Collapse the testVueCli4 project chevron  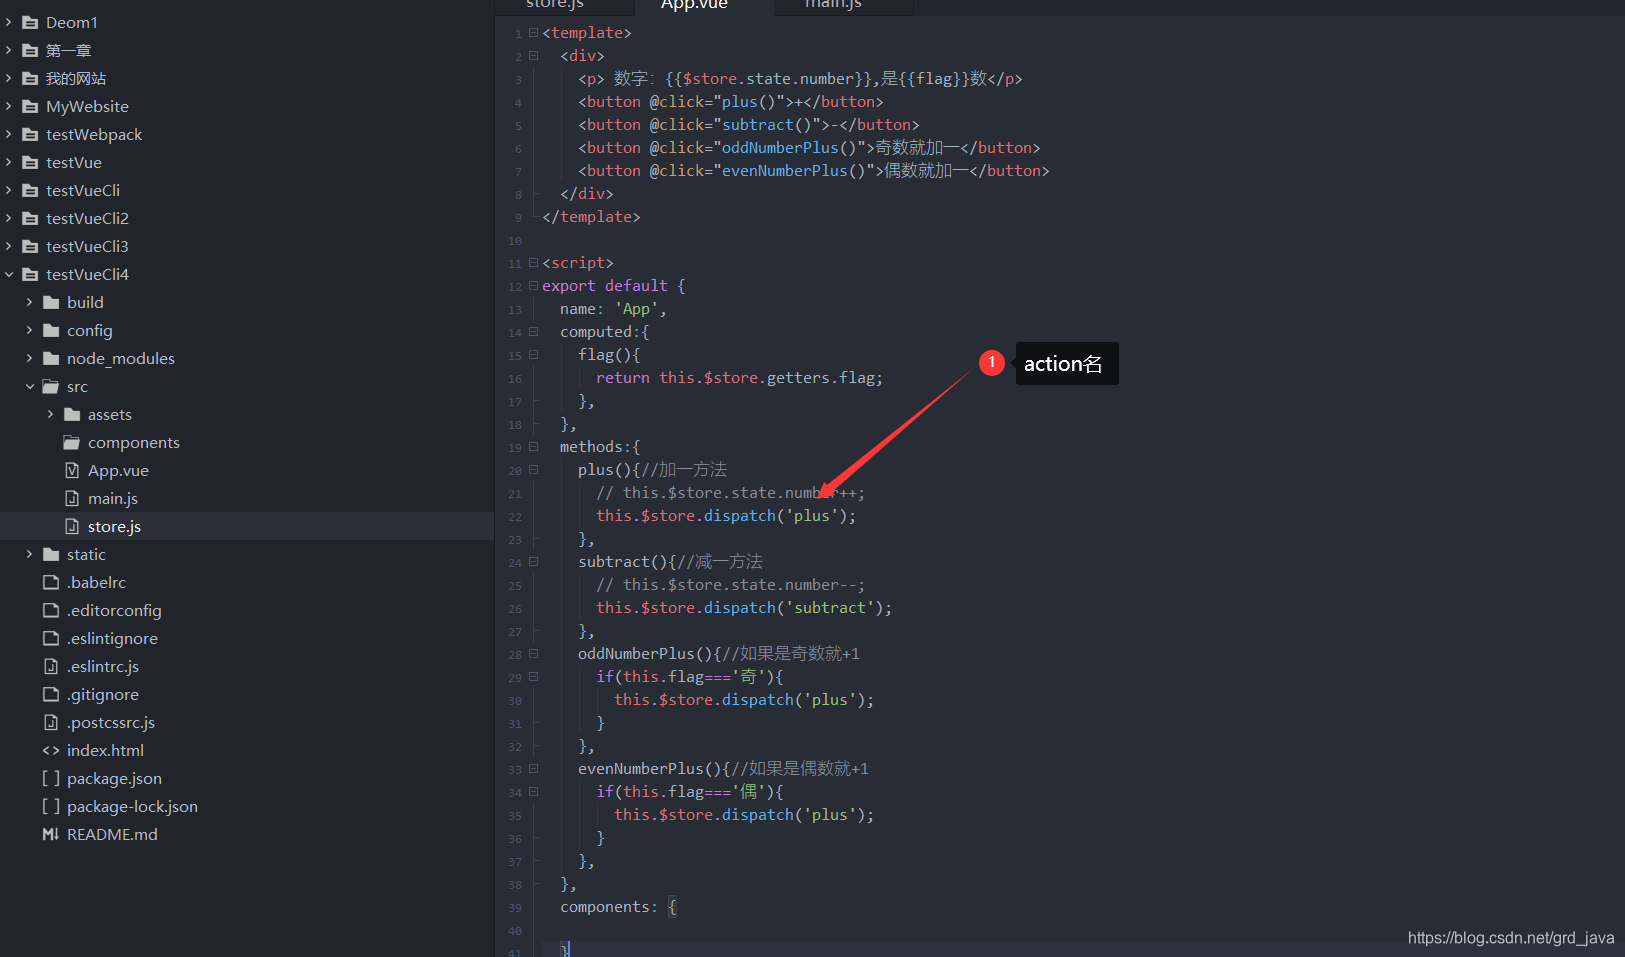click(x=9, y=274)
